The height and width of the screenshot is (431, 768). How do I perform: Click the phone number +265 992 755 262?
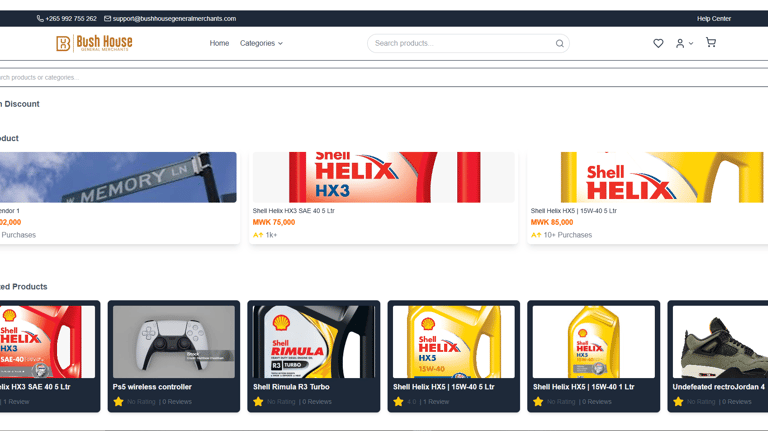pyautogui.click(x=71, y=19)
